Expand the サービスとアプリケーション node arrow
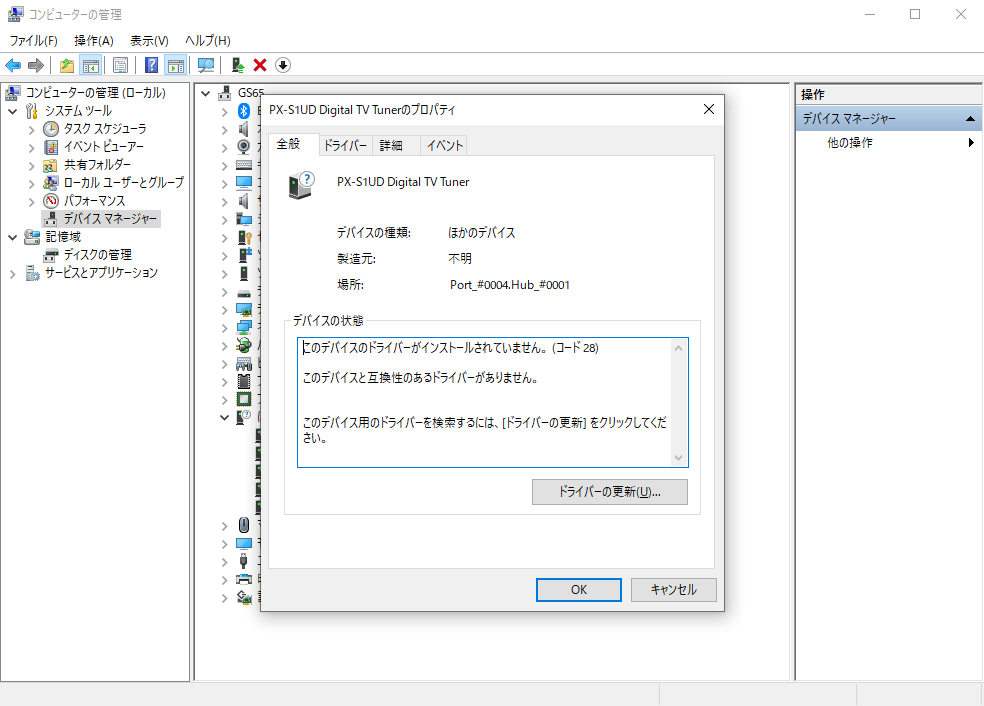984x706 pixels. click(x=13, y=274)
